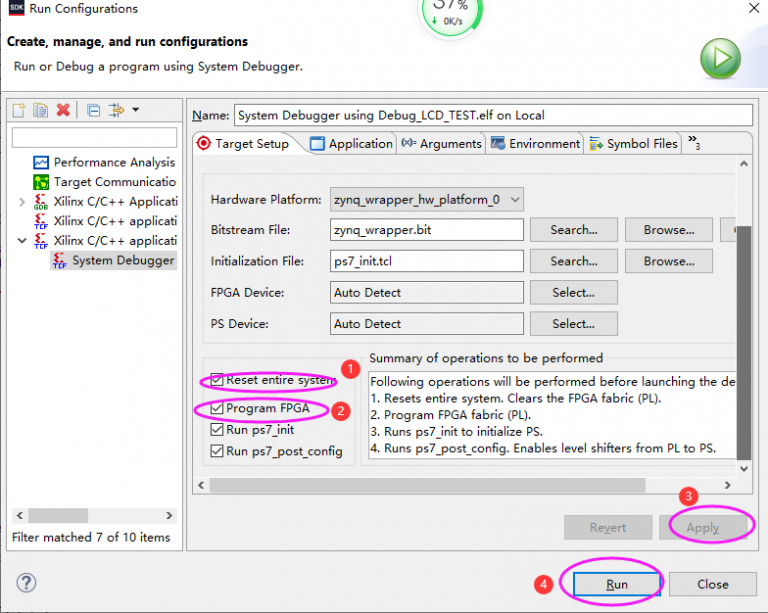Click Search next to Bitstream File

pyautogui.click(x=573, y=230)
